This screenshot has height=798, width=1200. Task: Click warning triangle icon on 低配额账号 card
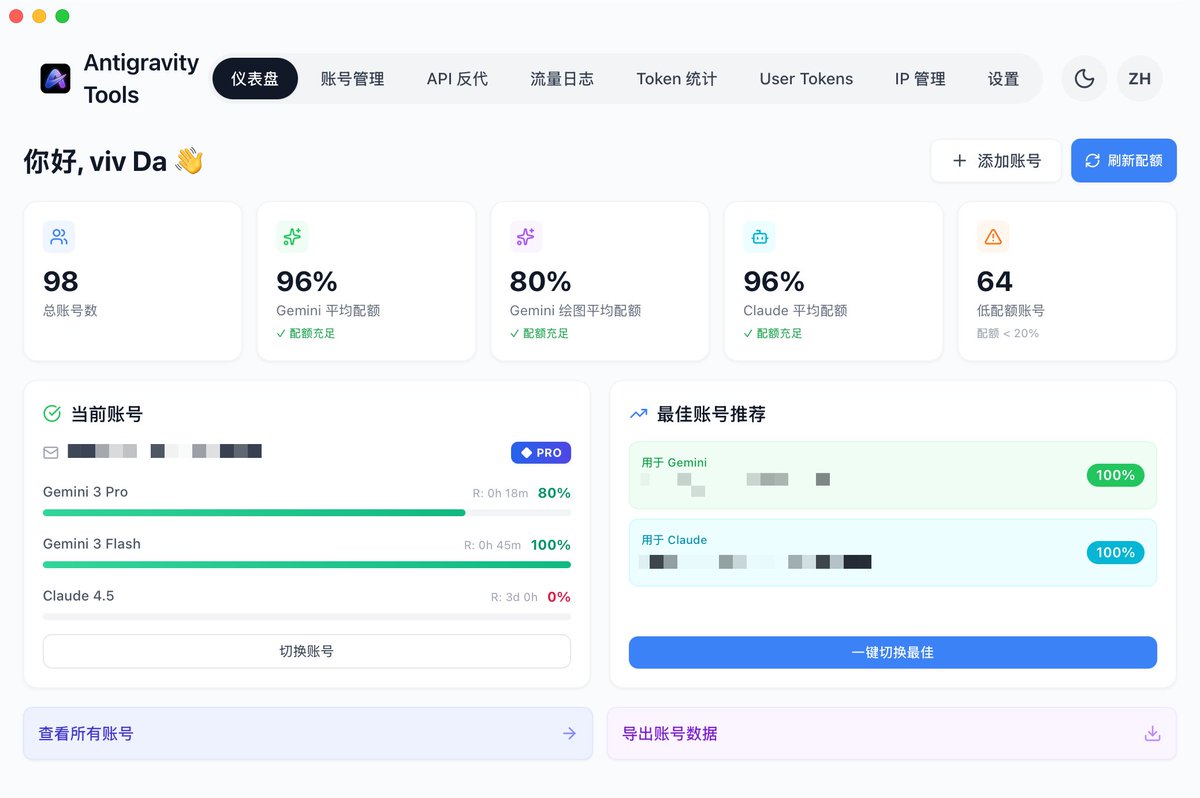[x=993, y=237]
